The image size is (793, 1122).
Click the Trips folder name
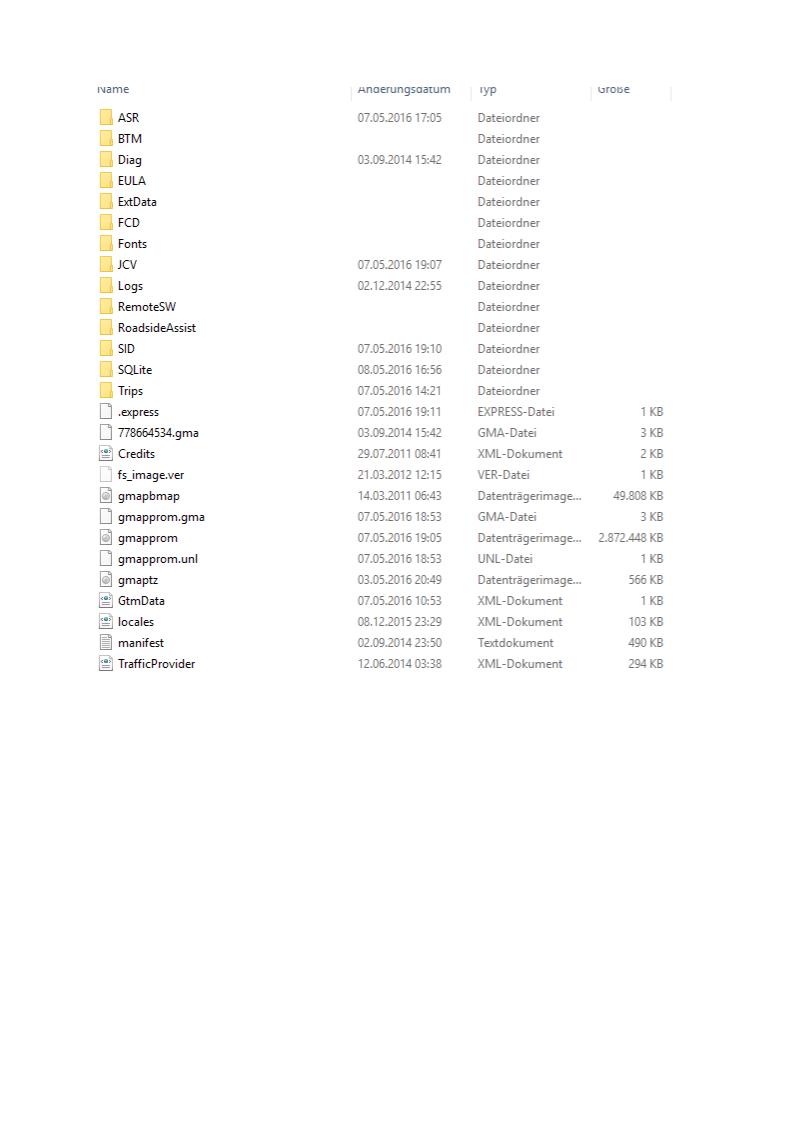pos(130,391)
